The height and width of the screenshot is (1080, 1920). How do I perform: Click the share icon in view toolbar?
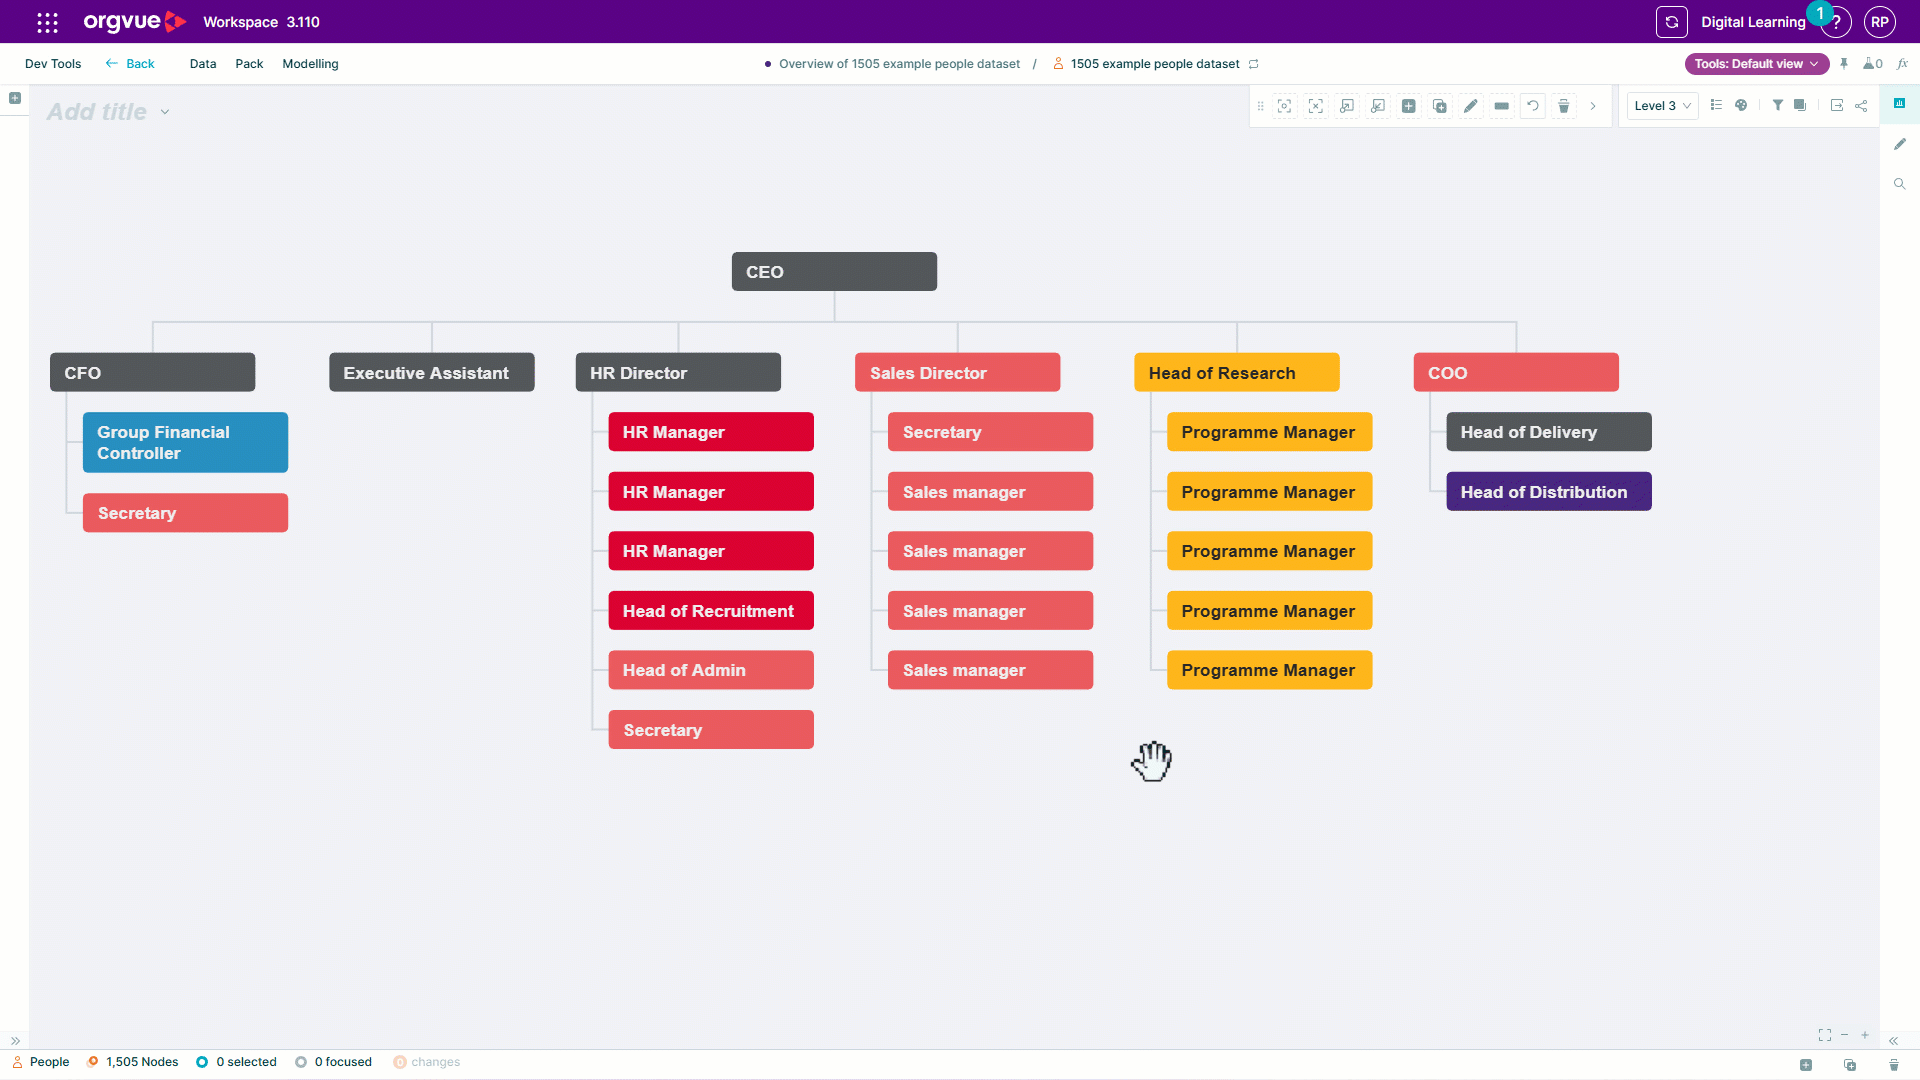(1861, 105)
